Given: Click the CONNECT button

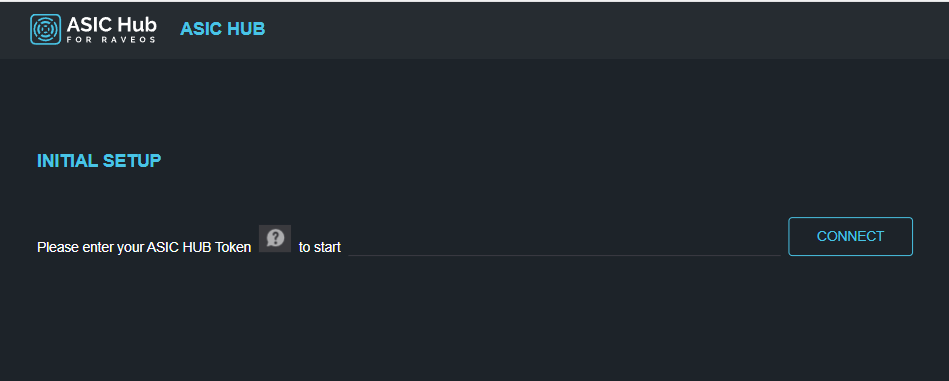Looking at the screenshot, I should 850,236.
